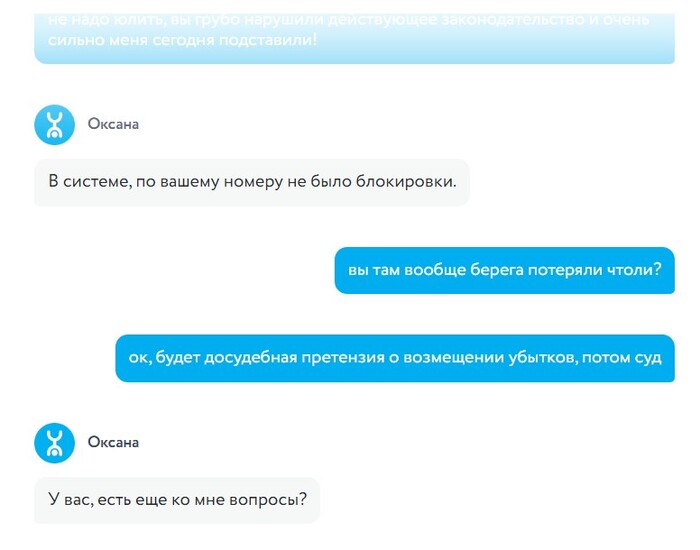Click the word 'блокировки' in Оксана's reply
700x550 pixels.
[x=406, y=182]
